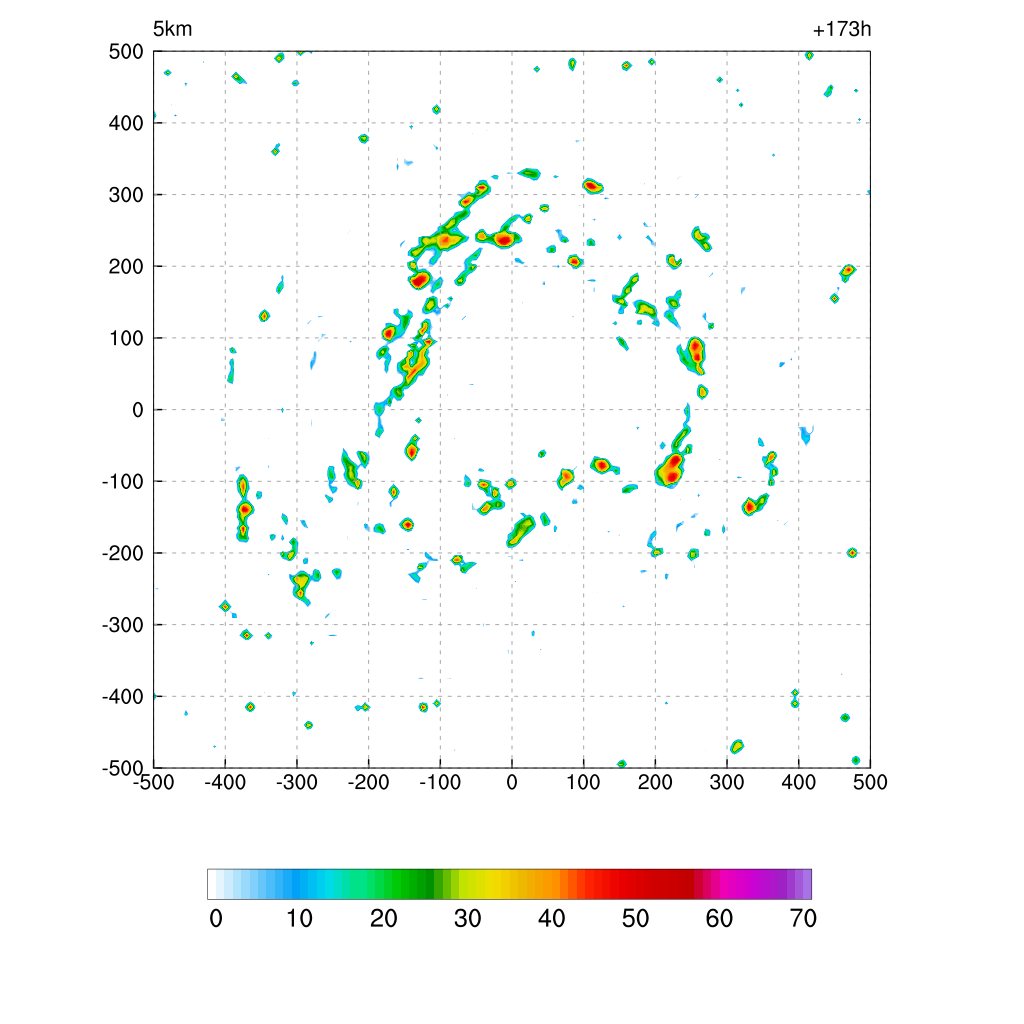Viewport: 1024px width, 1024px height.
Task: Click the x-axis tick label -200
Action: coord(368,782)
